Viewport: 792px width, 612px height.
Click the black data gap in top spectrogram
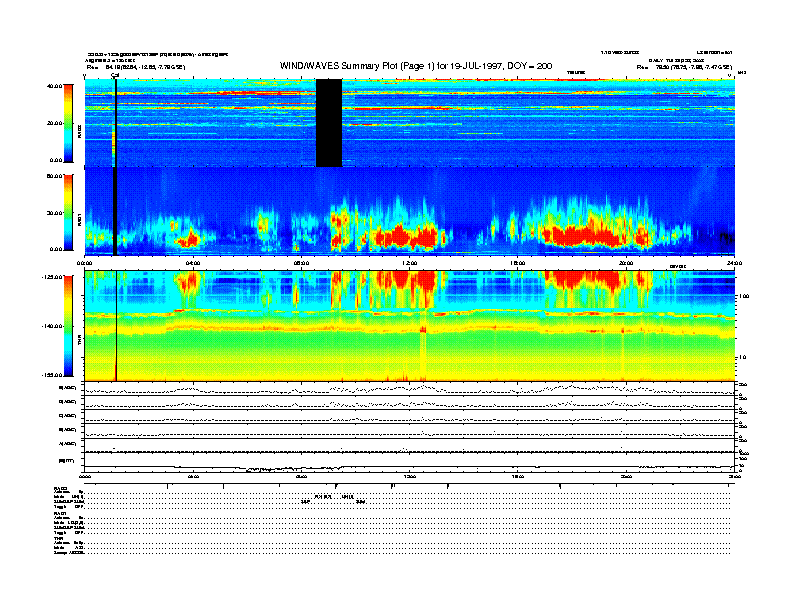[x=329, y=123]
